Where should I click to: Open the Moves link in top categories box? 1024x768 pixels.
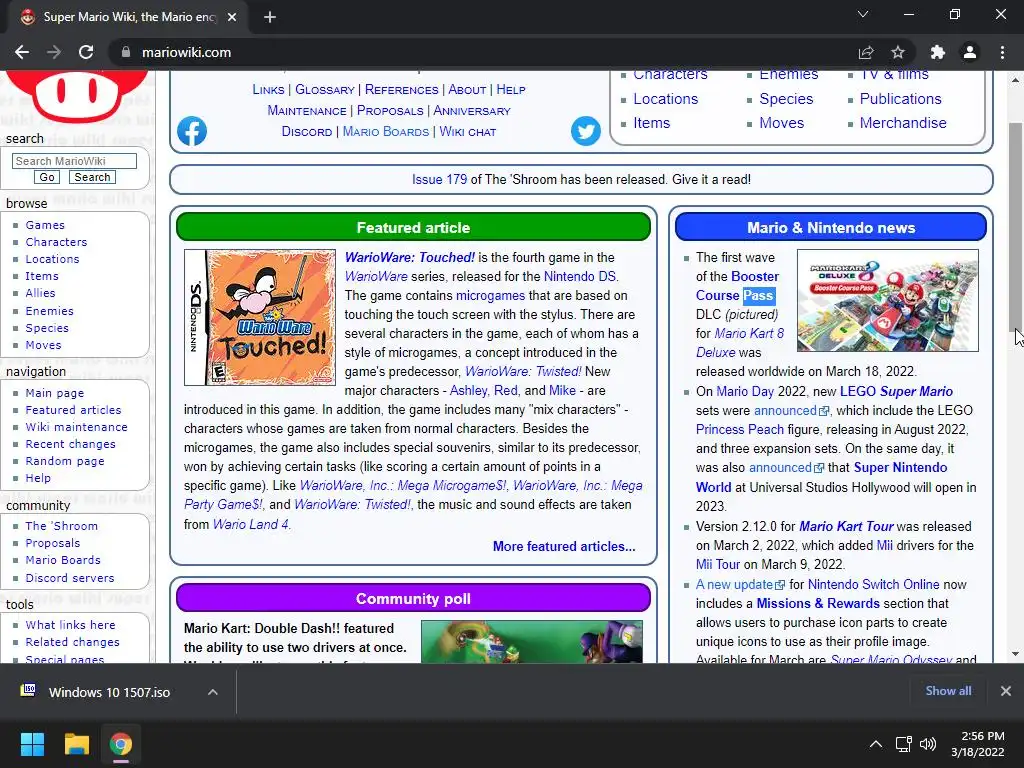click(x=782, y=123)
